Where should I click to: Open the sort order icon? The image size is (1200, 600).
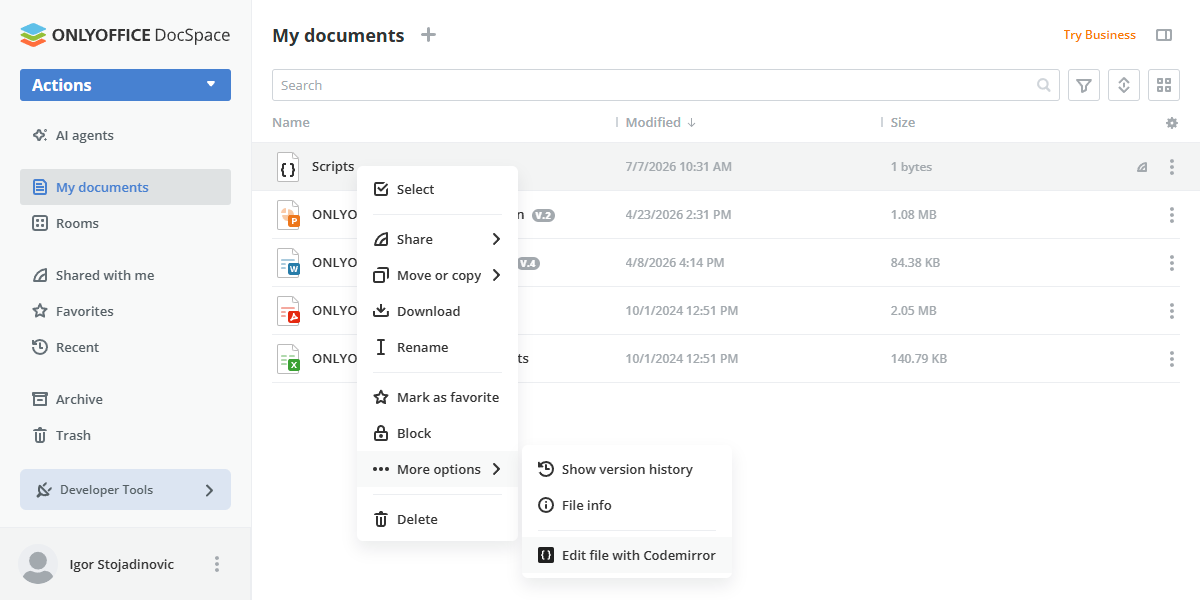1124,85
